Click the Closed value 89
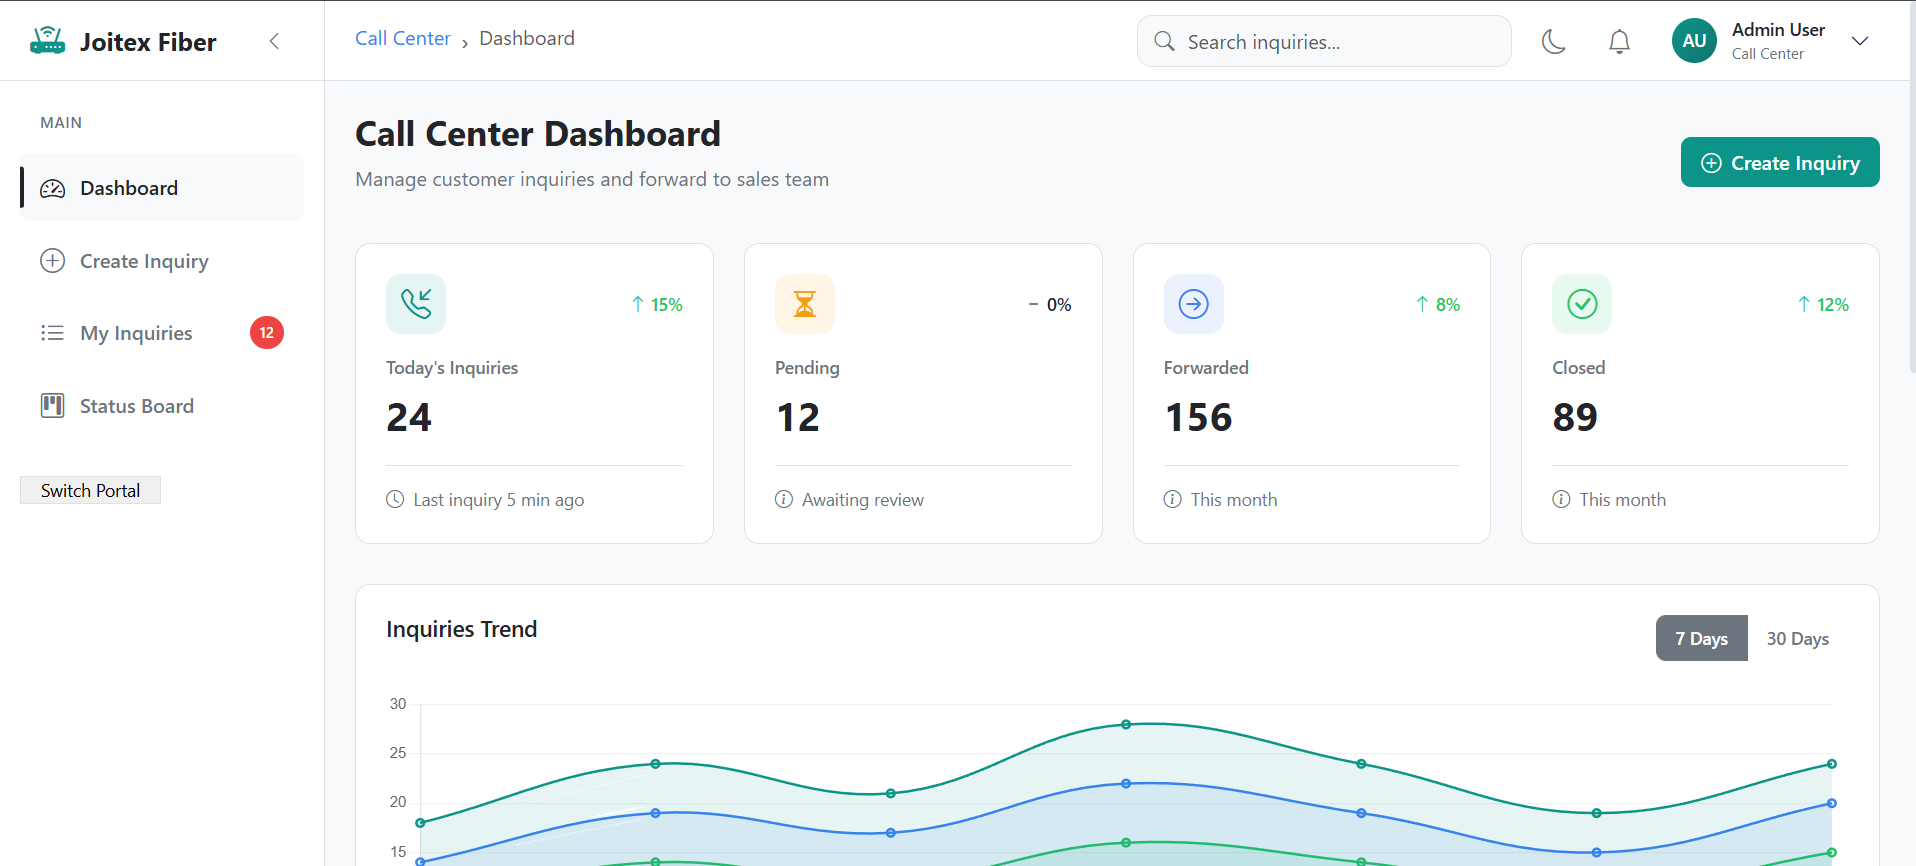1916x866 pixels. 1575,417
